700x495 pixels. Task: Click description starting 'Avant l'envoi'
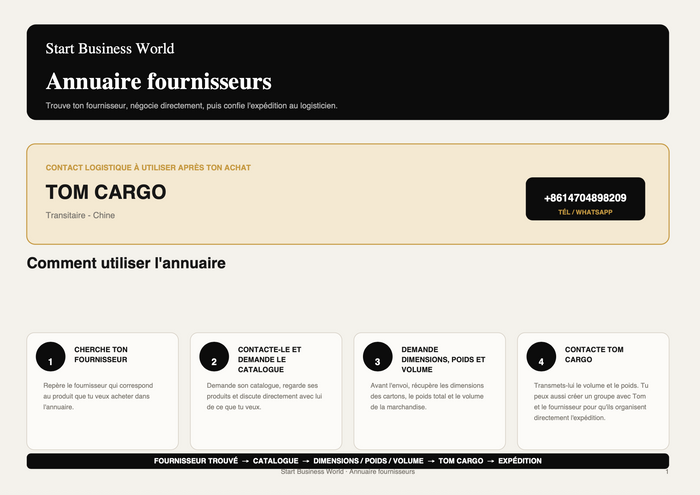click(x=427, y=396)
